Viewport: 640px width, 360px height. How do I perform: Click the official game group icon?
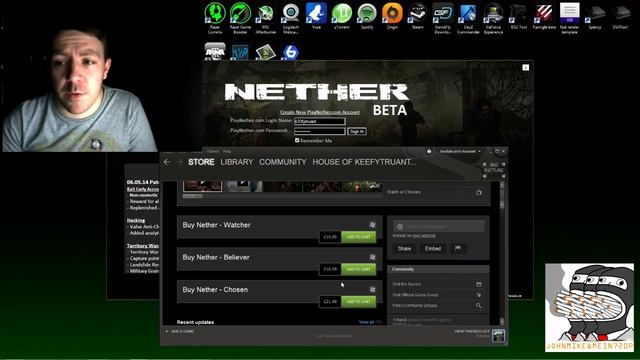click(479, 295)
